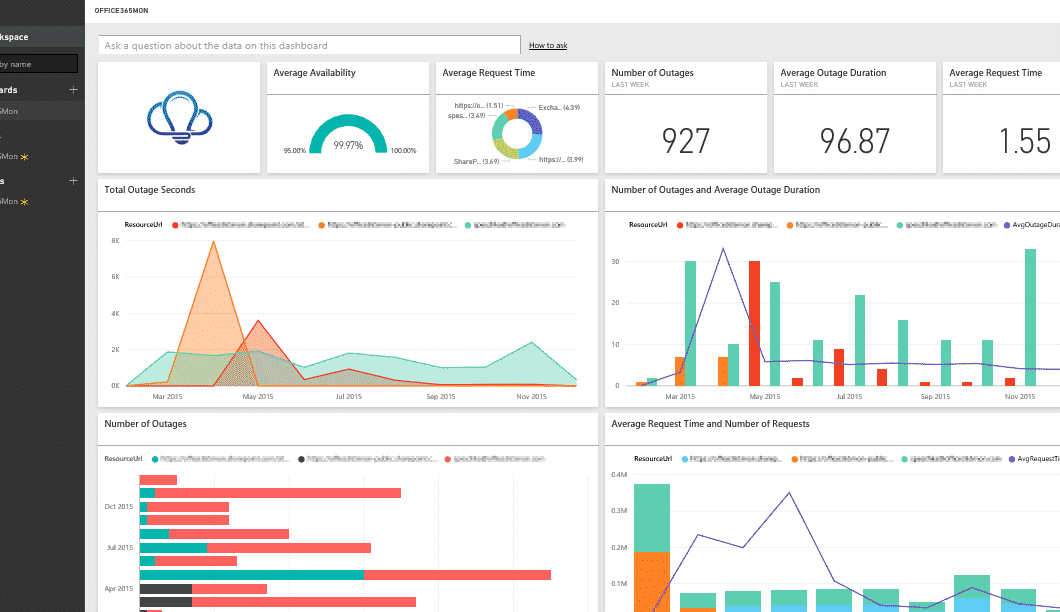The width and height of the screenshot is (1060, 612).
Task: Click the purple AvgOutageDuration legend marker
Action: click(x=1007, y=225)
